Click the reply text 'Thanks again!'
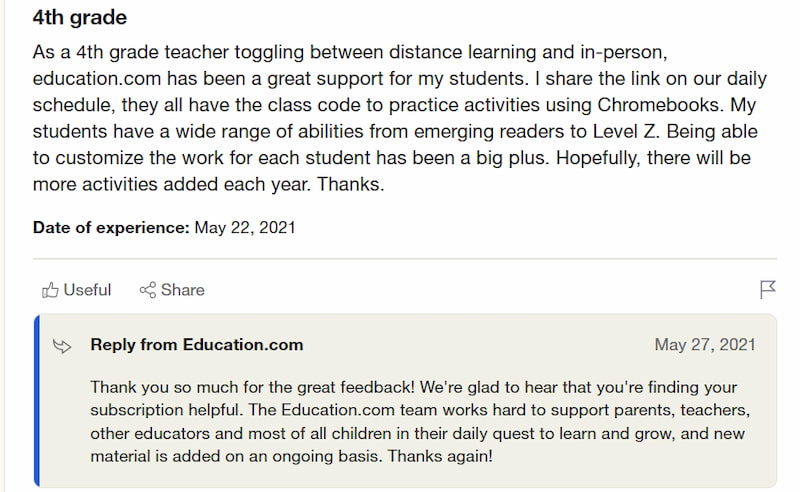 click(440, 456)
